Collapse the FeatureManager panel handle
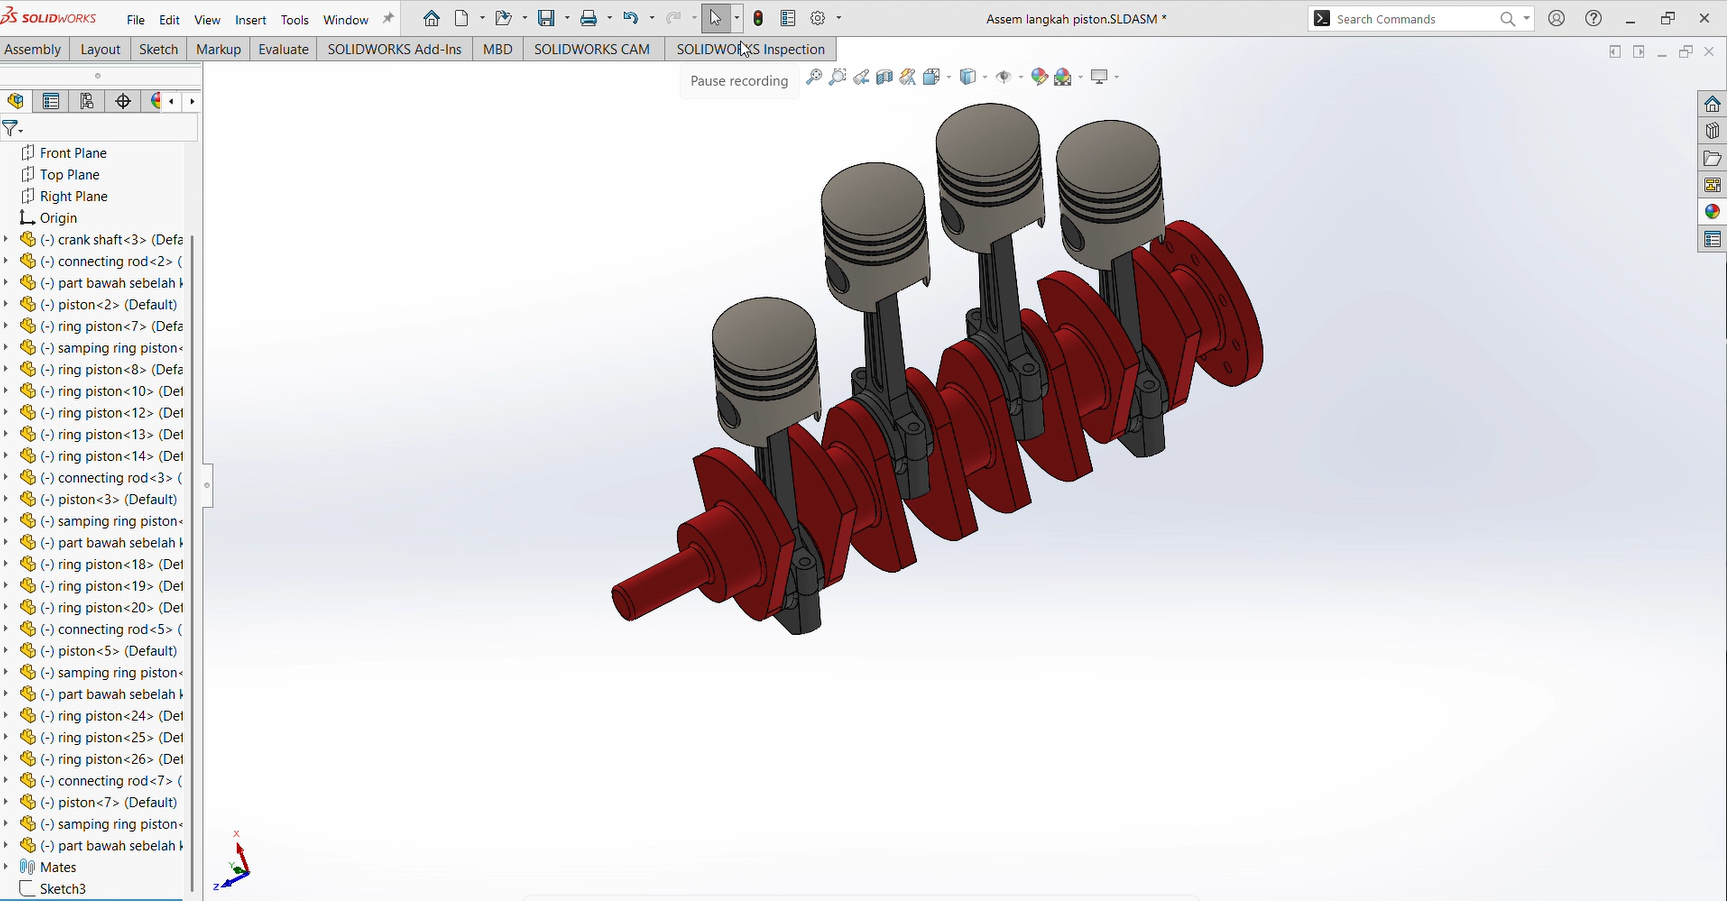 click(x=207, y=486)
